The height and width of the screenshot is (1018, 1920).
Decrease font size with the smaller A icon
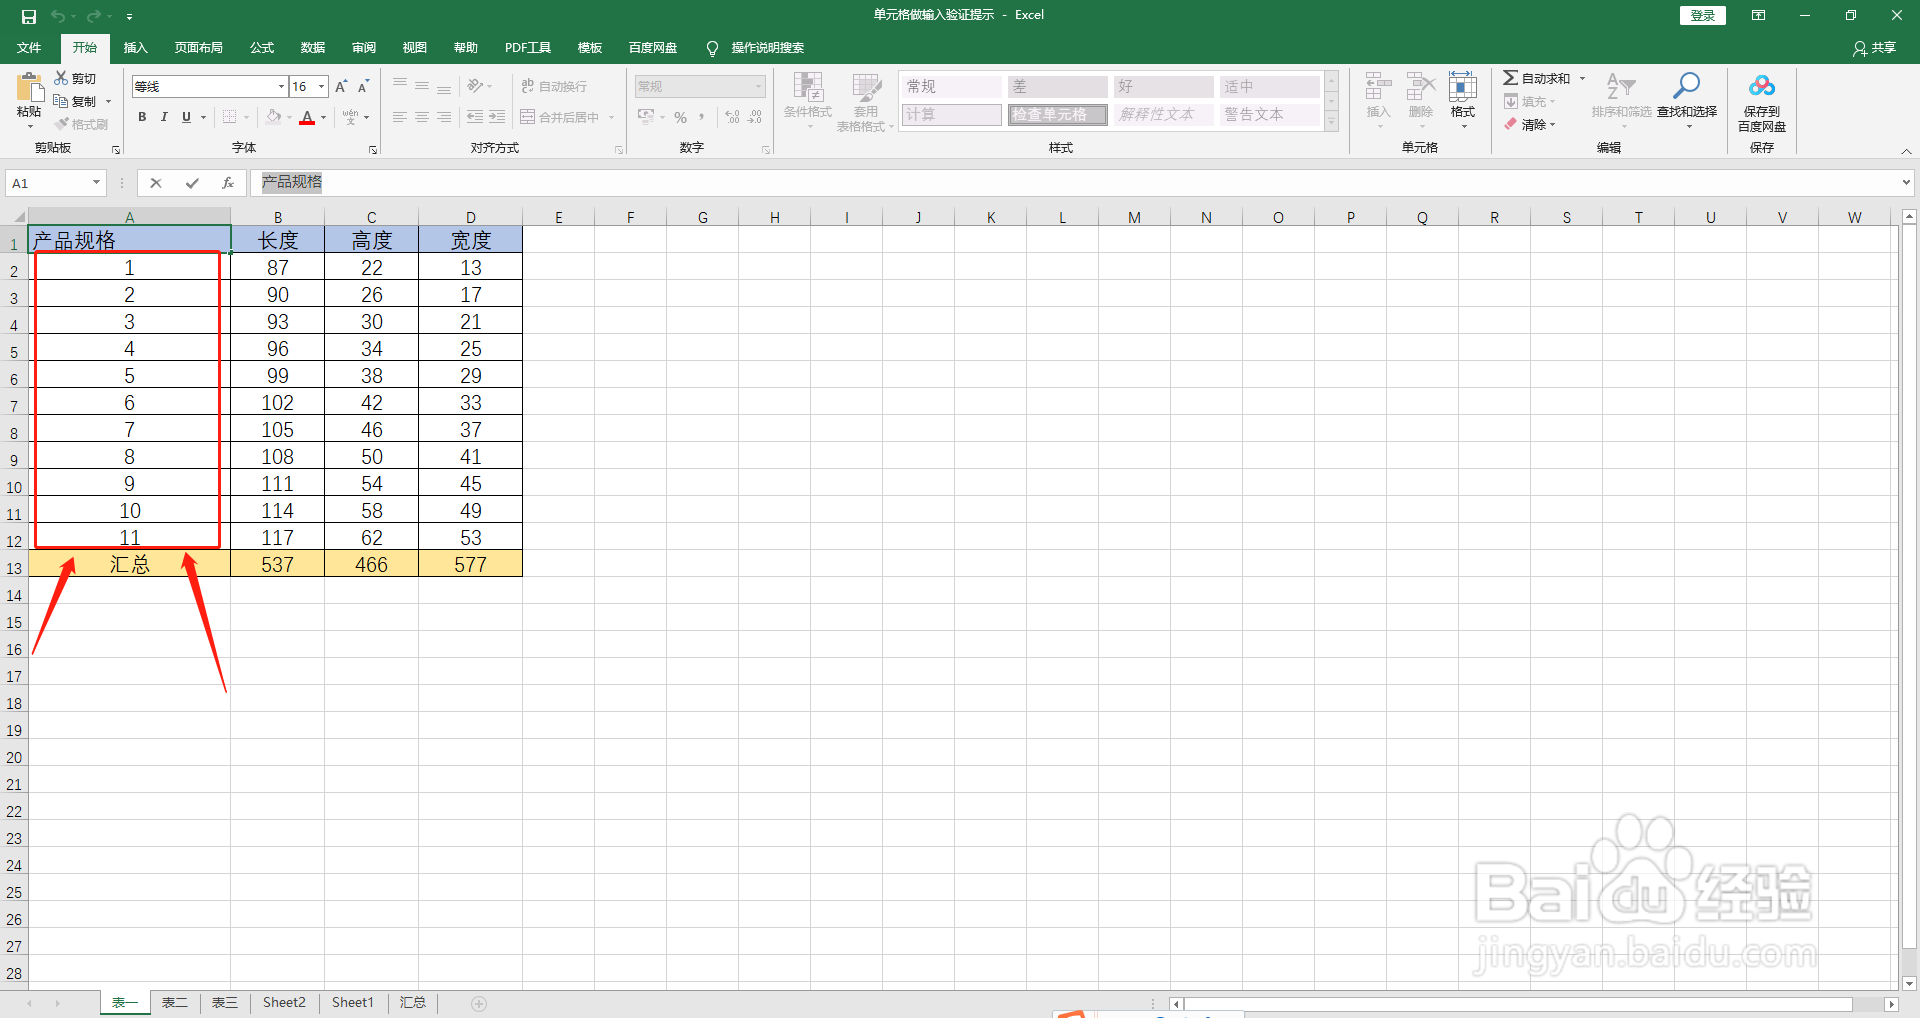363,87
